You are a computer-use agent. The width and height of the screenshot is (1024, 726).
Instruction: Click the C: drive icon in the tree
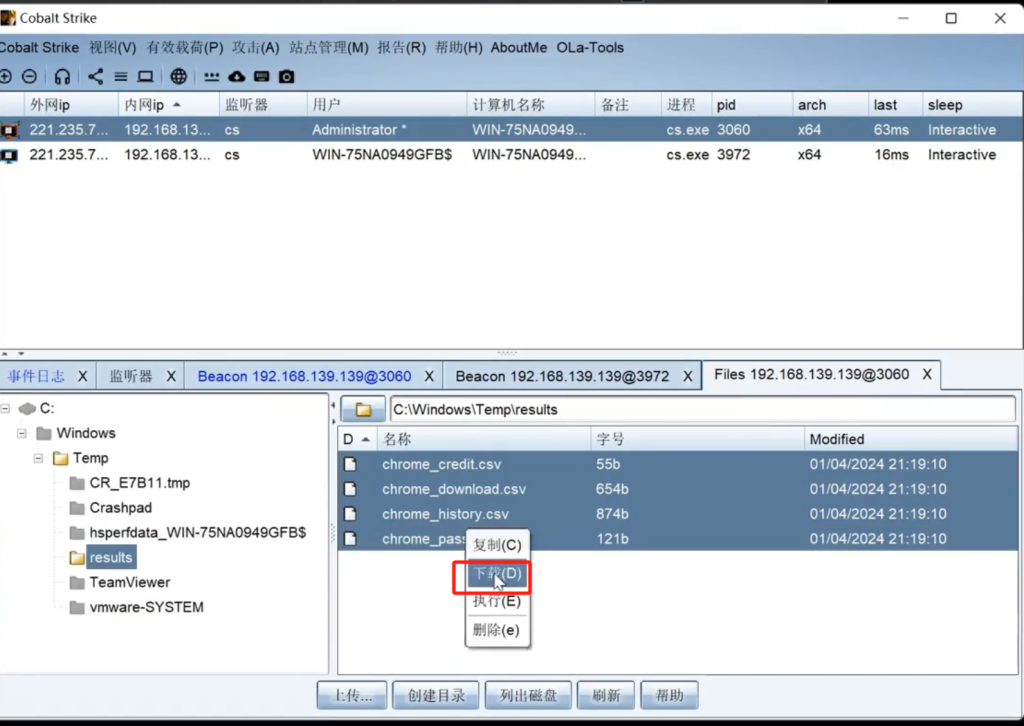coord(27,409)
